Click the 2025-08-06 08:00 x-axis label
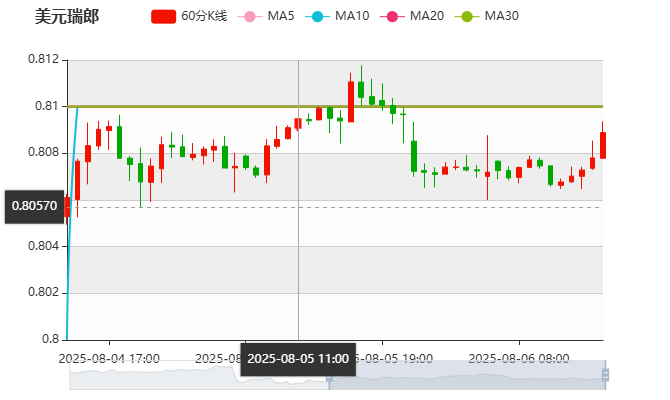Viewport: 670px width, 400px height. 519,357
